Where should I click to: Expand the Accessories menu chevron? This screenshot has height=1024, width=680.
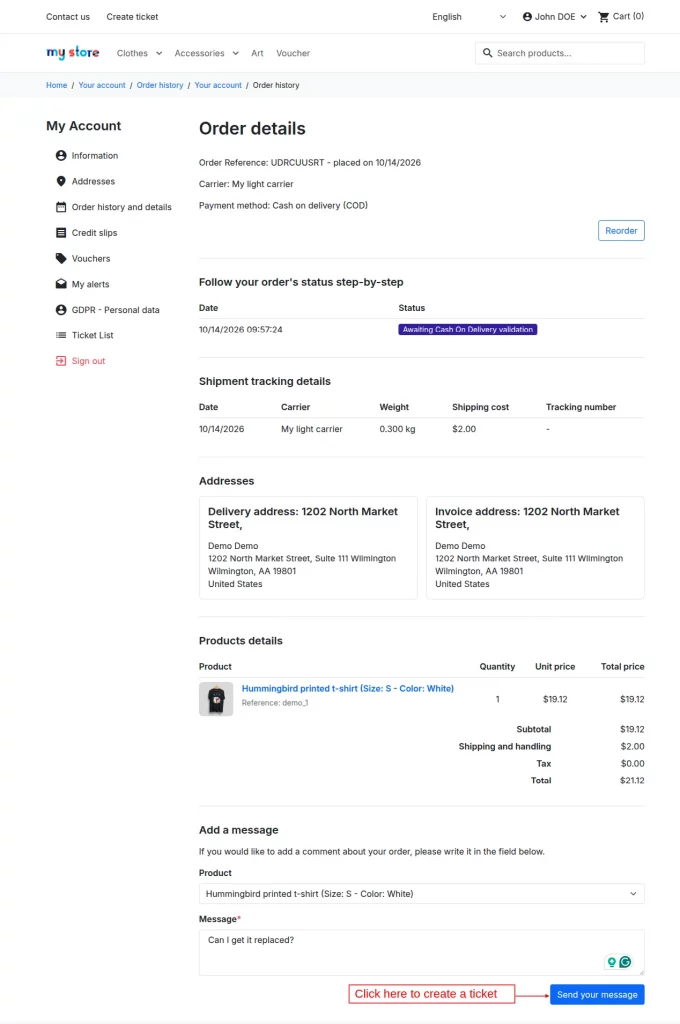pos(235,54)
